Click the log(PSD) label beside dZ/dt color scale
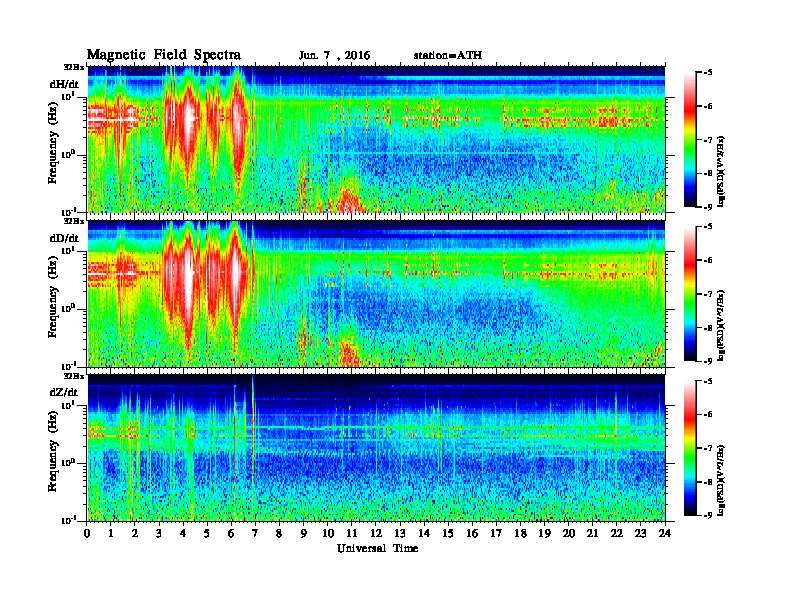This screenshot has width=792, height=612. tap(721, 480)
